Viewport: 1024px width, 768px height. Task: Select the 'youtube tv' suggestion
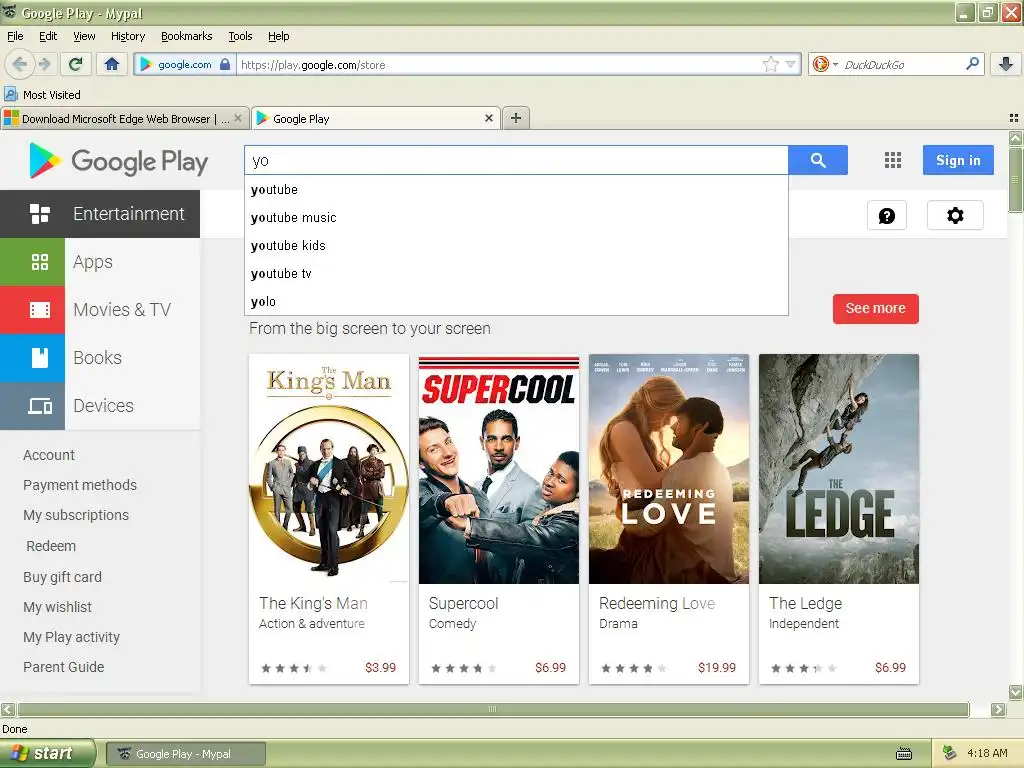516,274
